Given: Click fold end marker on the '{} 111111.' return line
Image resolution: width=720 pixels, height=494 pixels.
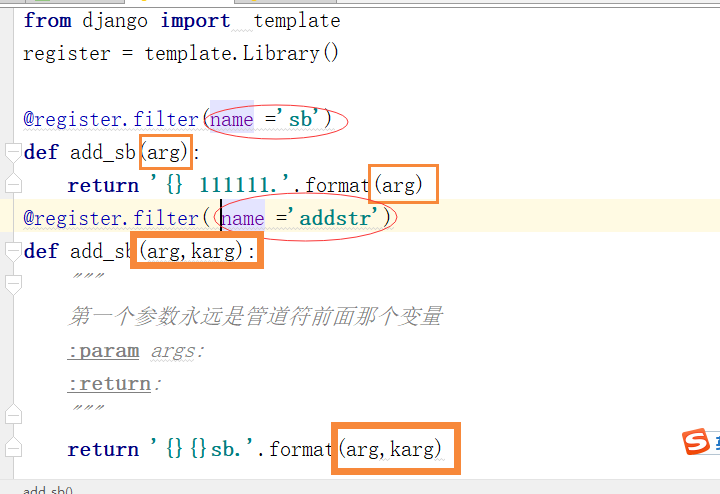Looking at the screenshot, I should [13, 183].
